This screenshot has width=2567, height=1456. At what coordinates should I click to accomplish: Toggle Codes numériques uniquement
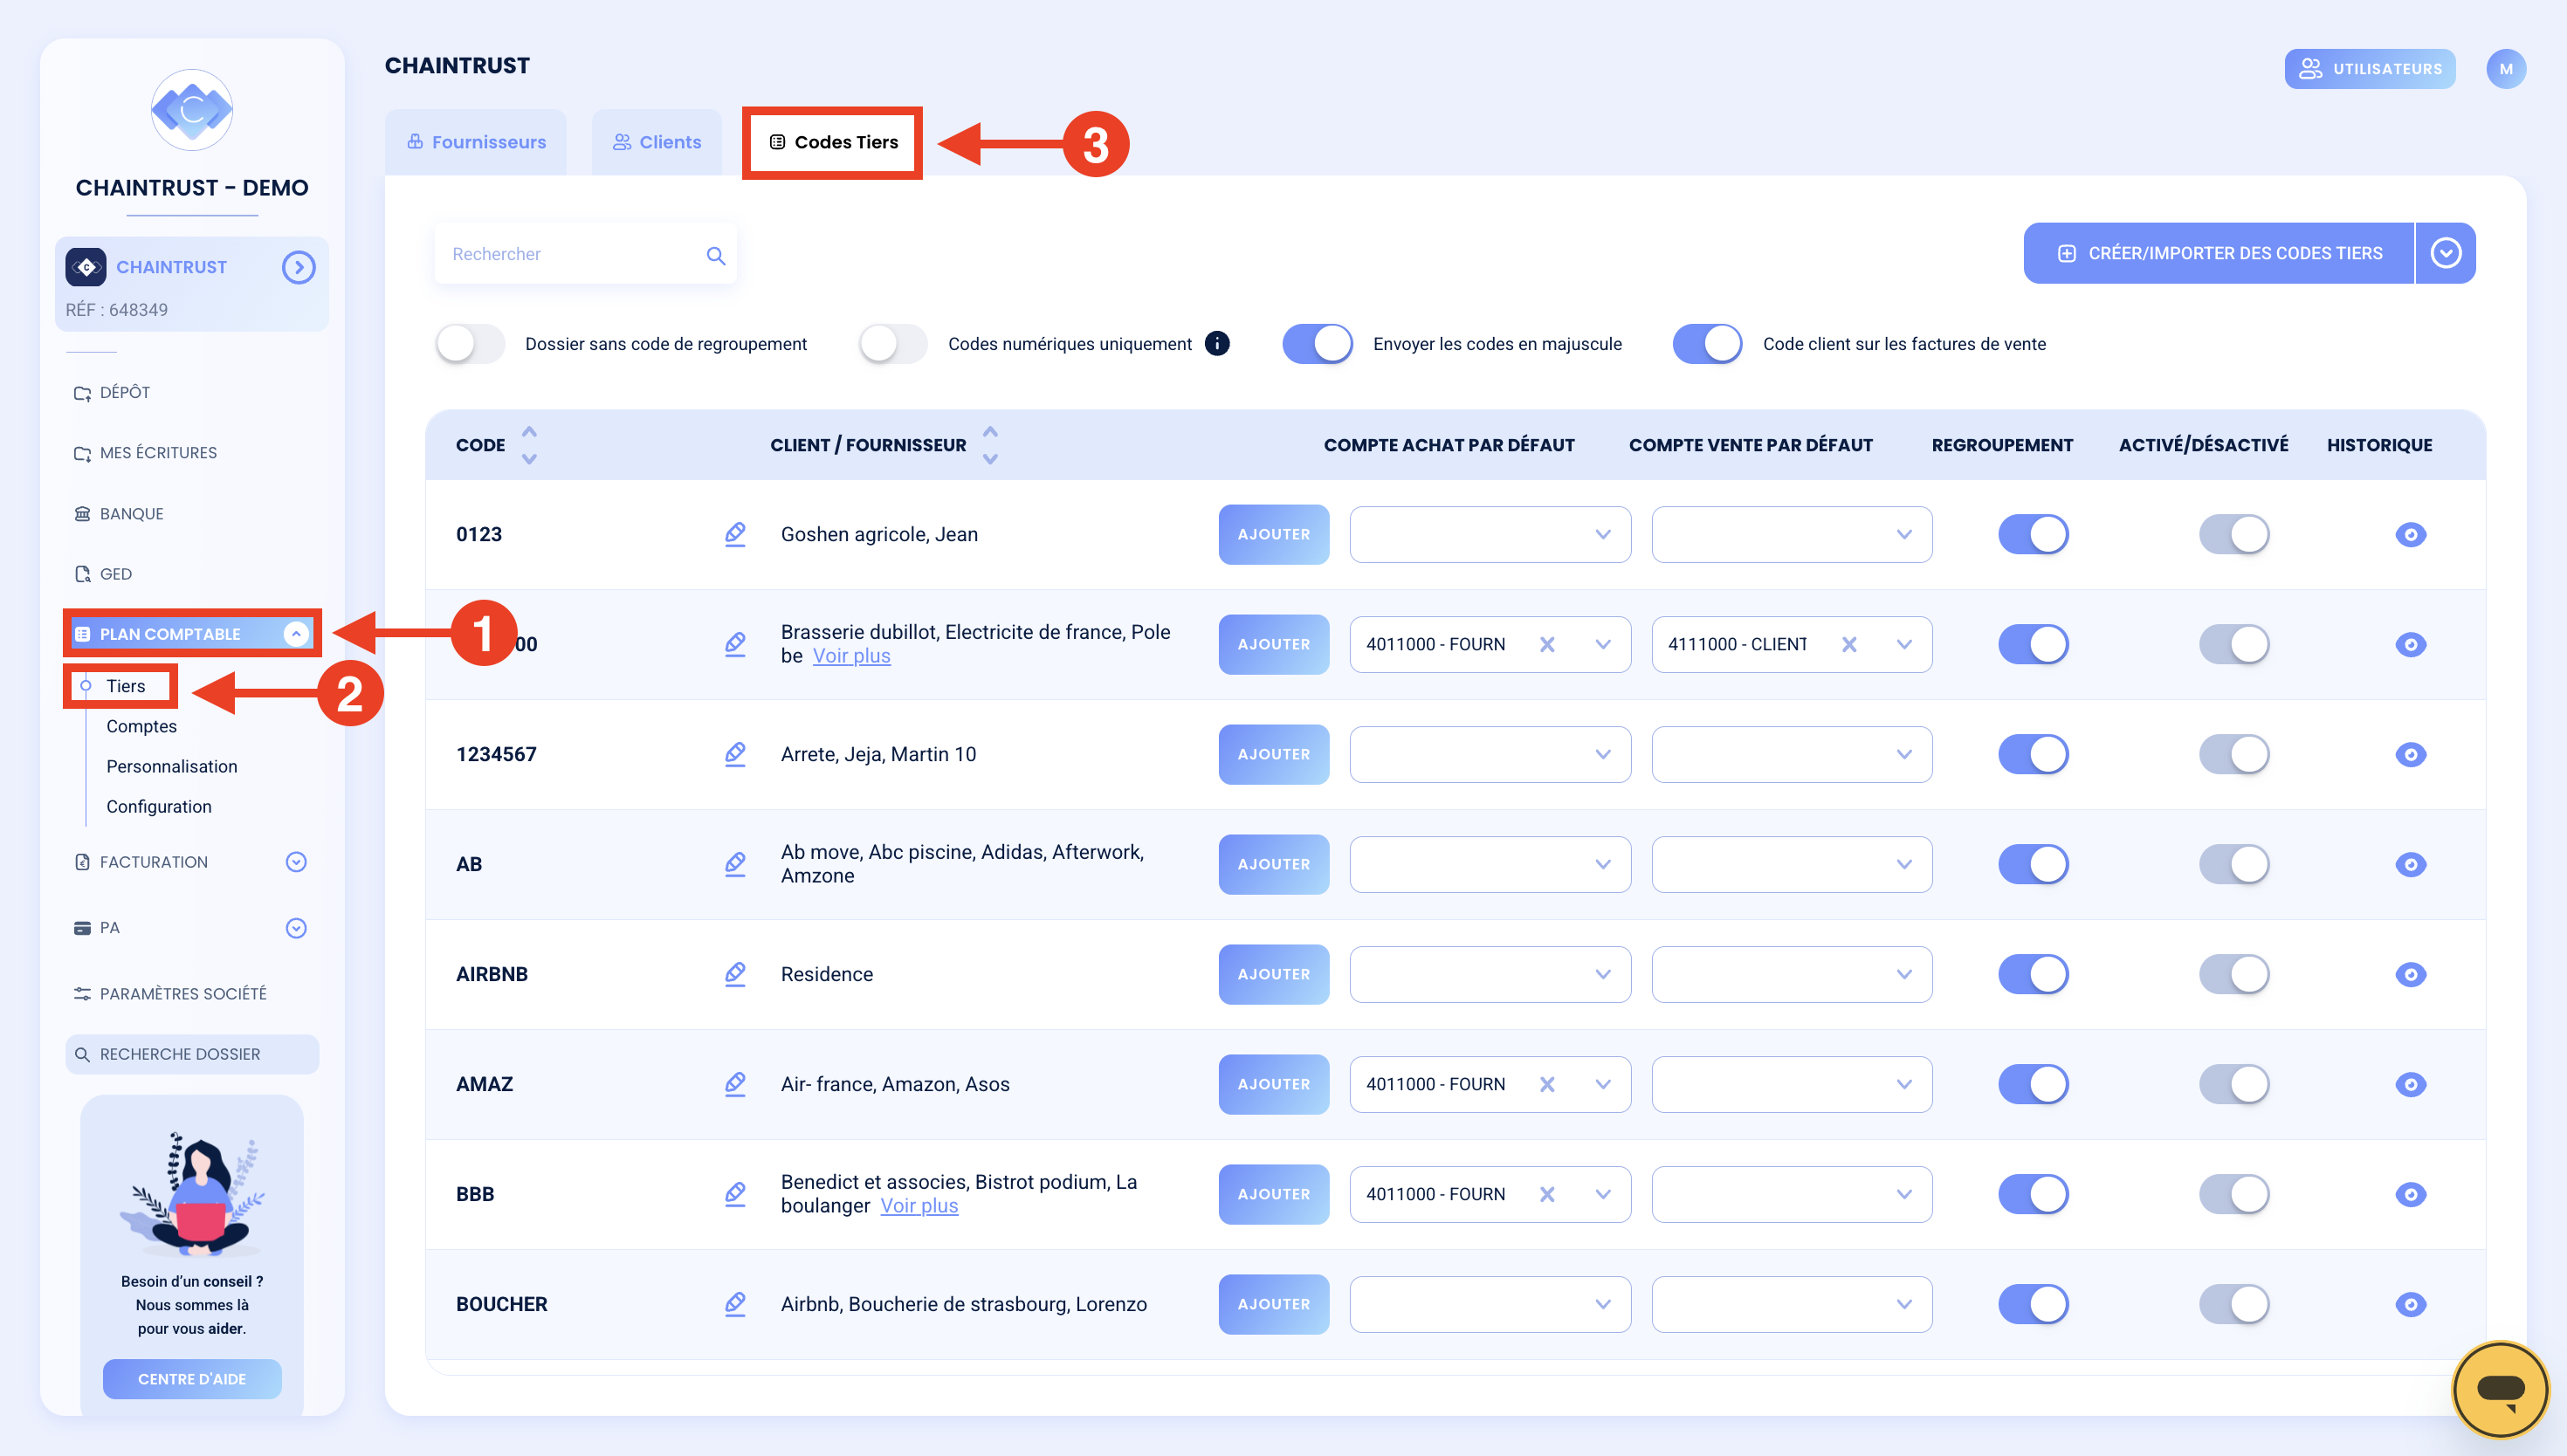tap(893, 343)
